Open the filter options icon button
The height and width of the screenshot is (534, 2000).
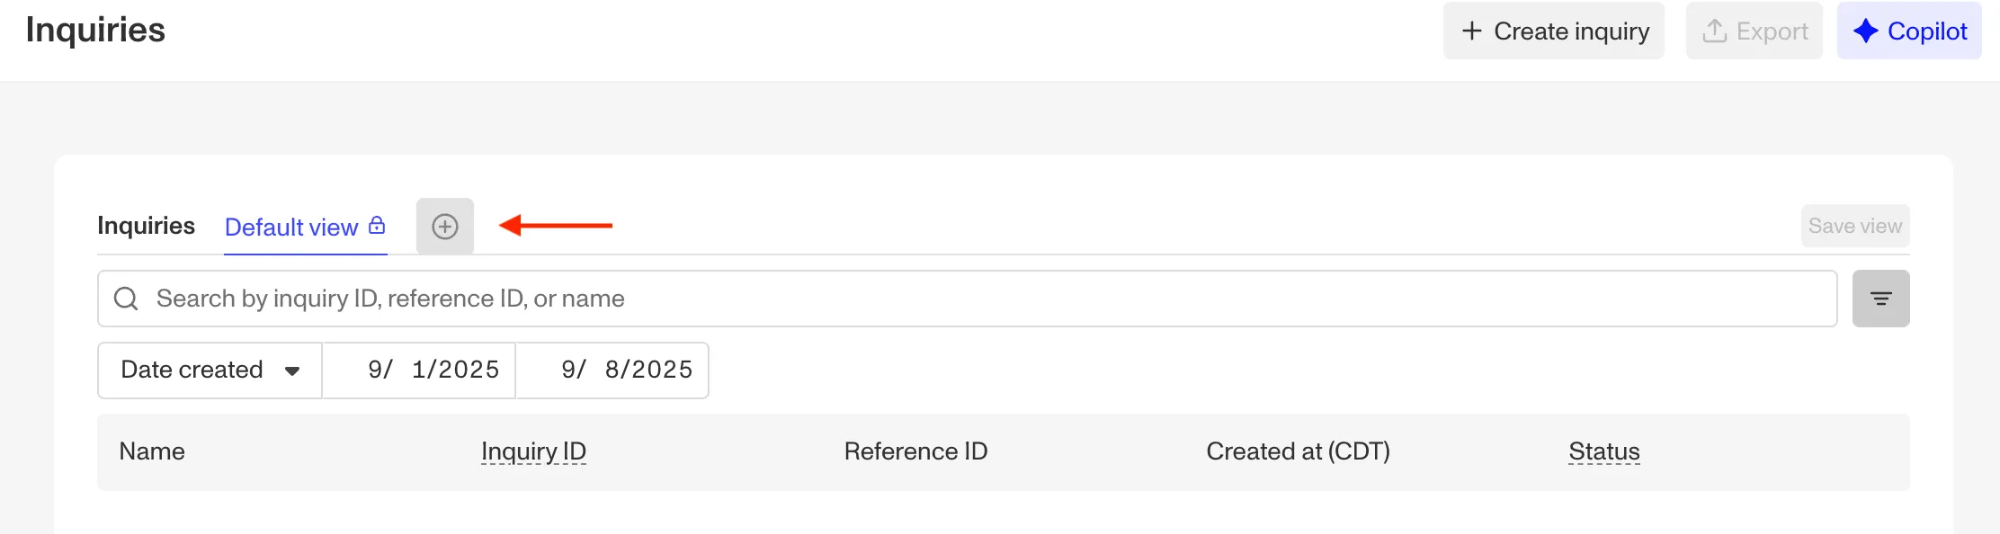tap(1880, 299)
